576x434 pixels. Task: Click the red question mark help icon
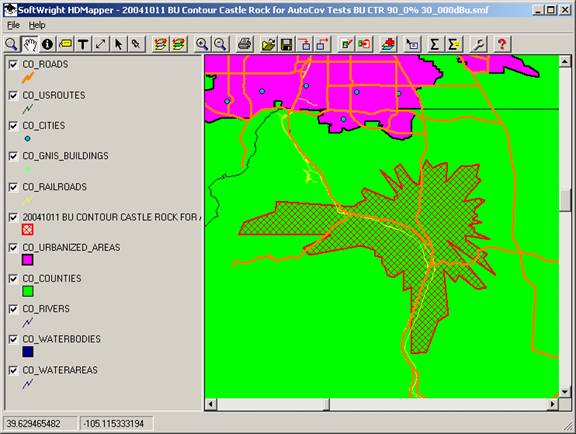[502, 44]
